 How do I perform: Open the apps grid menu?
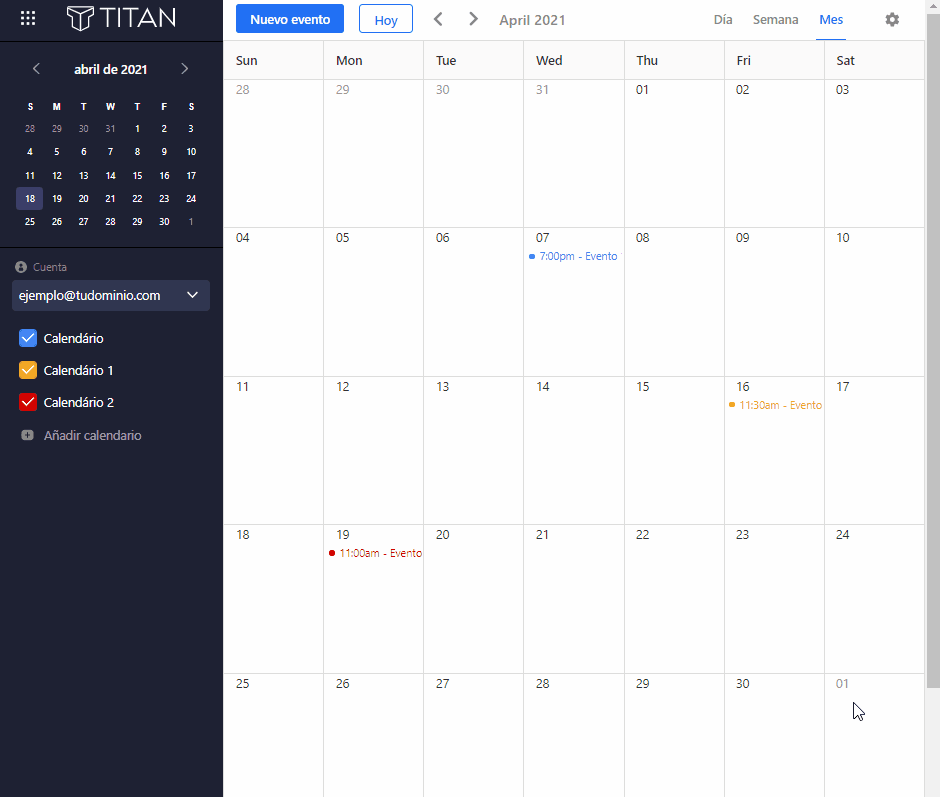pos(28,19)
